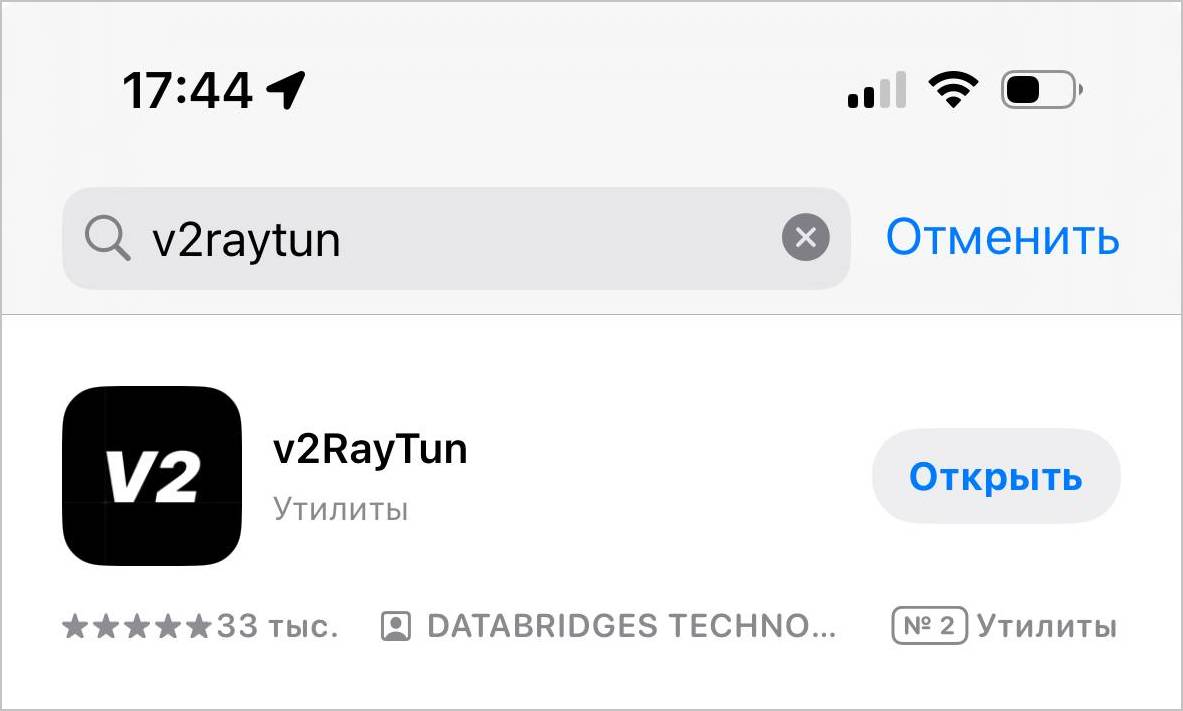Tap the status bar clock 17:44
1183x711 pixels.
(187, 91)
